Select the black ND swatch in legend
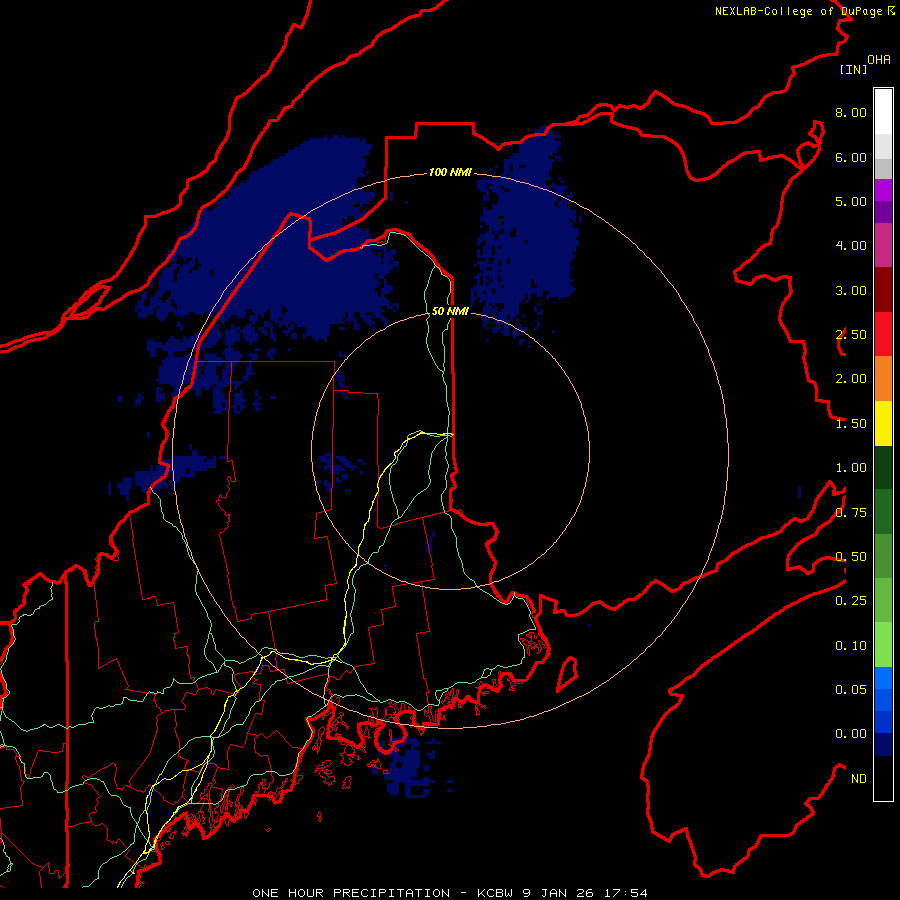 click(883, 778)
